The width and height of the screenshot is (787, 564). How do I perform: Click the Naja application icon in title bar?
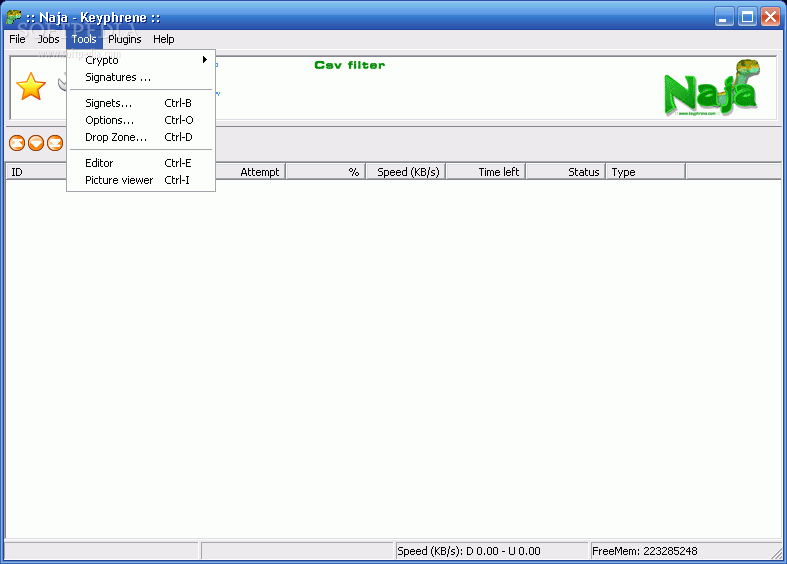point(14,17)
